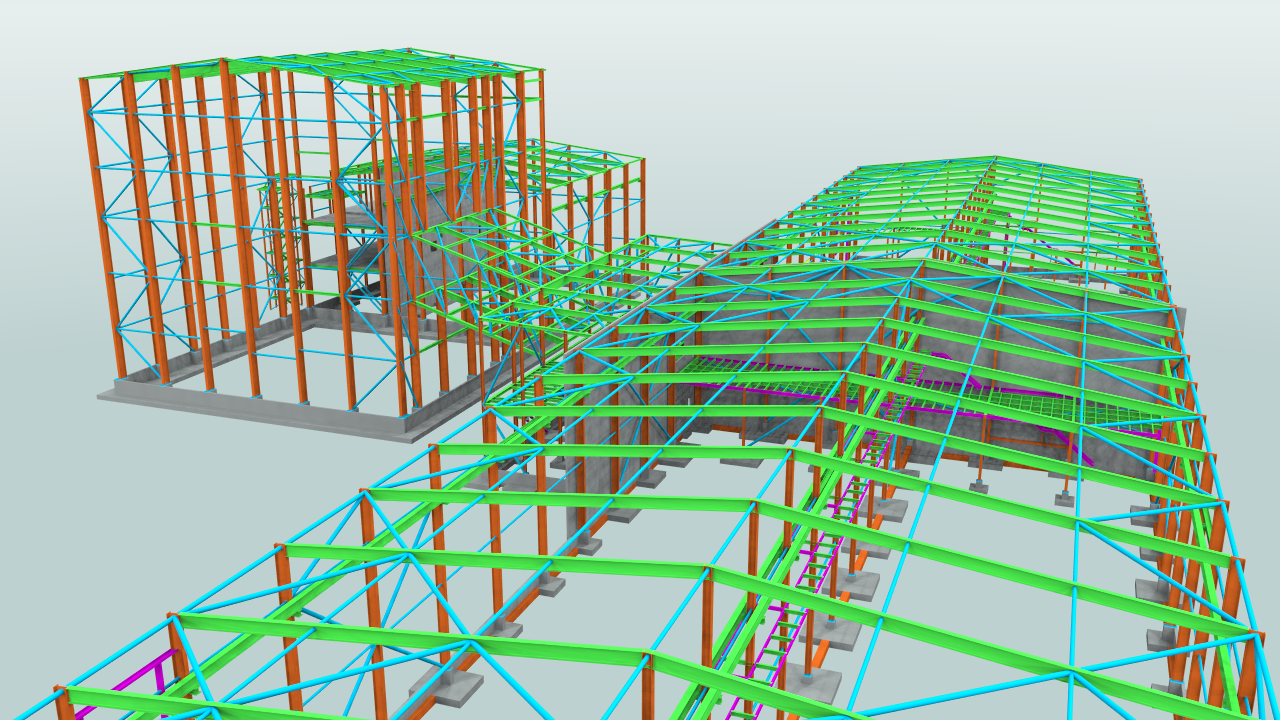This screenshot has width=1280, height=720.
Task: Select the gray concrete base slab under tower
Action: pos(260,408)
